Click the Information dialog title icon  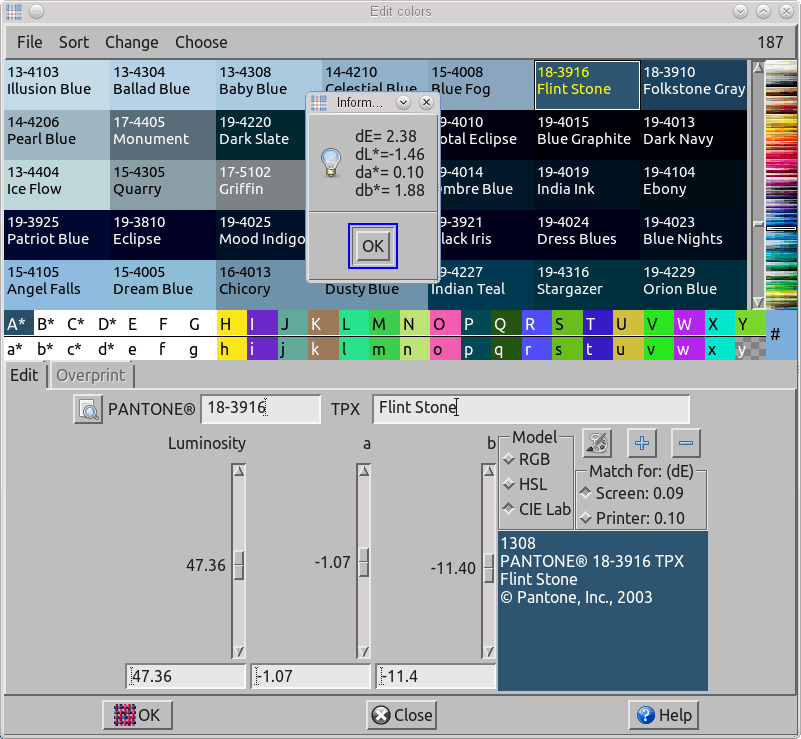tap(319, 103)
